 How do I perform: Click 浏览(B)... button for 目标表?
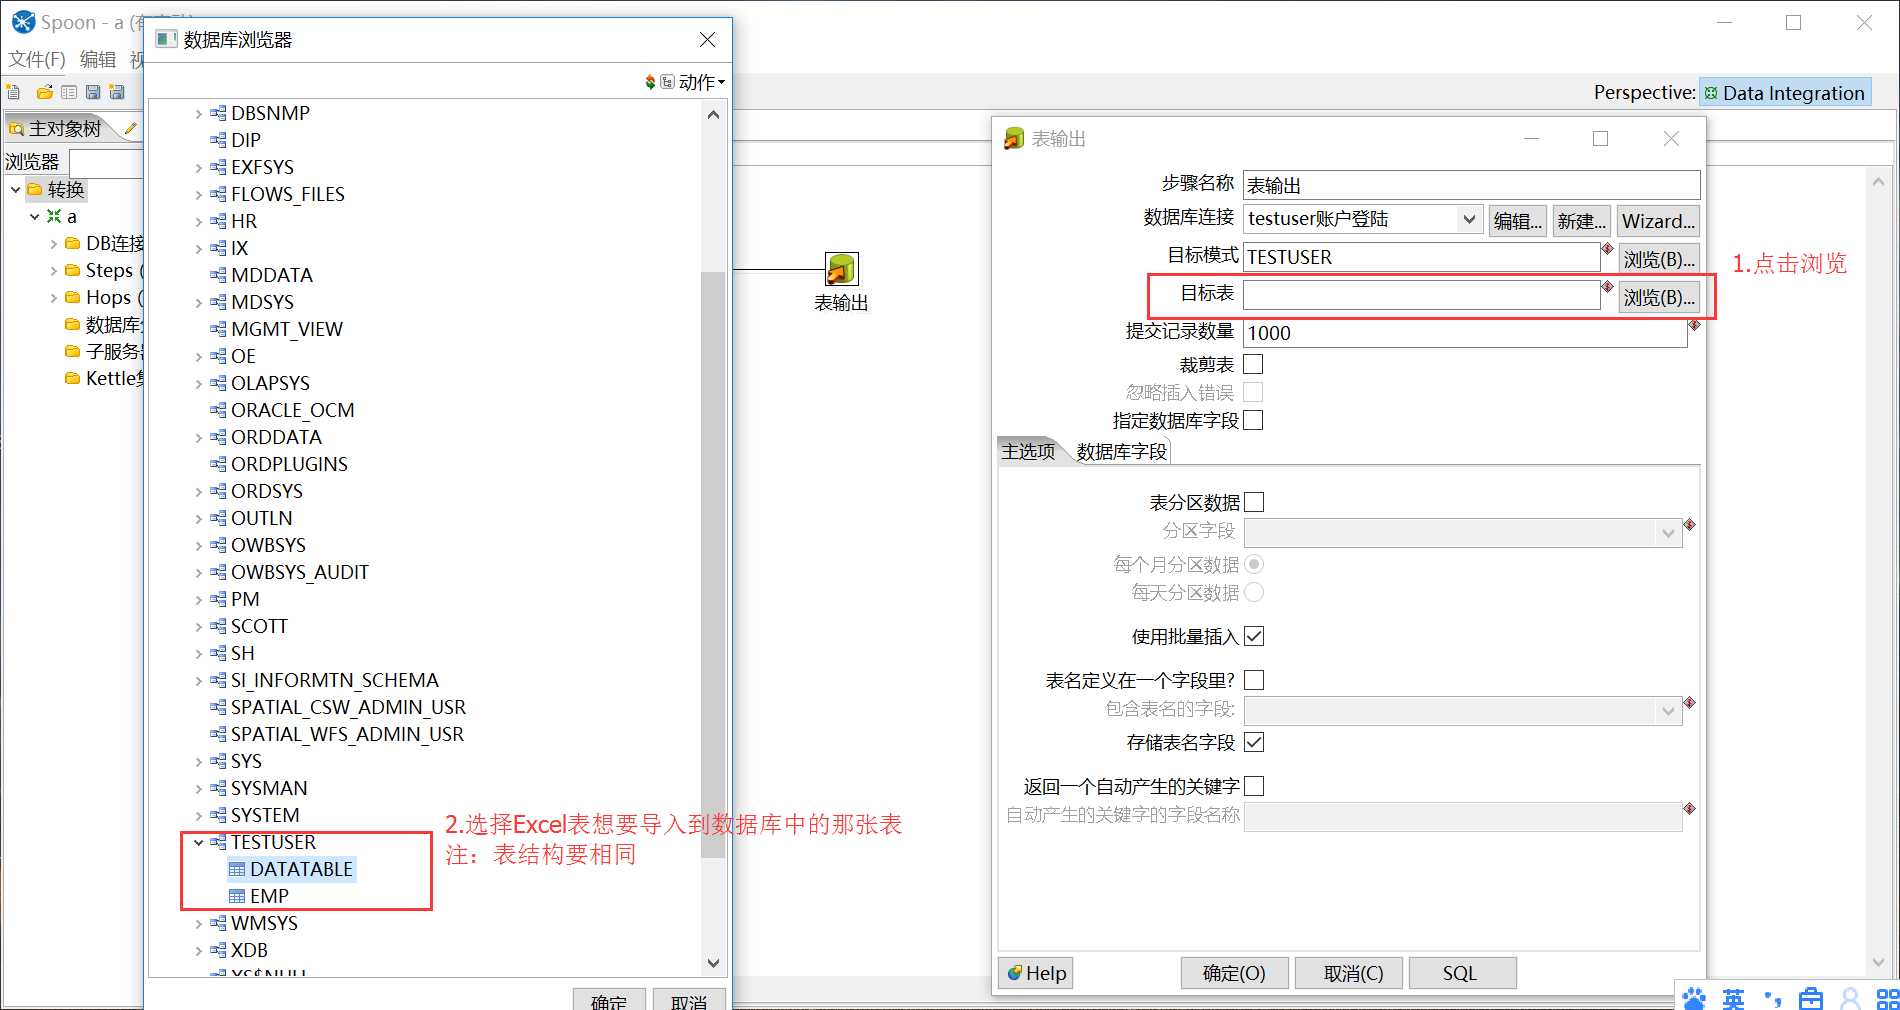tap(1659, 297)
